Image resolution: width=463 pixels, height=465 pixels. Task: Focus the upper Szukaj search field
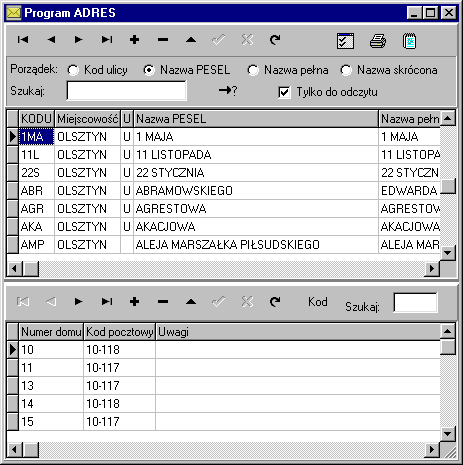pyautogui.click(x=127, y=91)
